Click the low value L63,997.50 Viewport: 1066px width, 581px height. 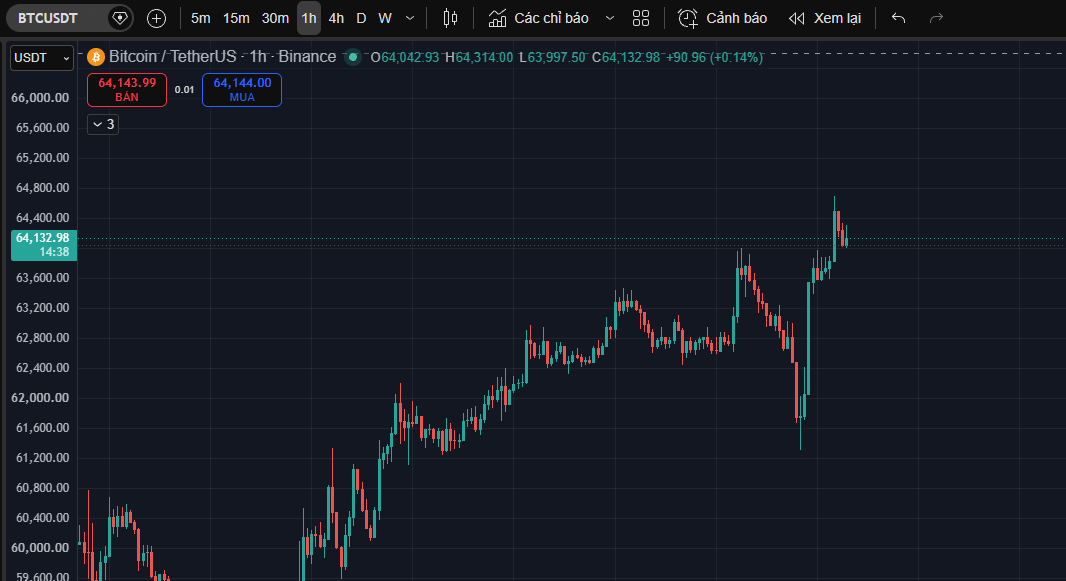click(x=552, y=58)
